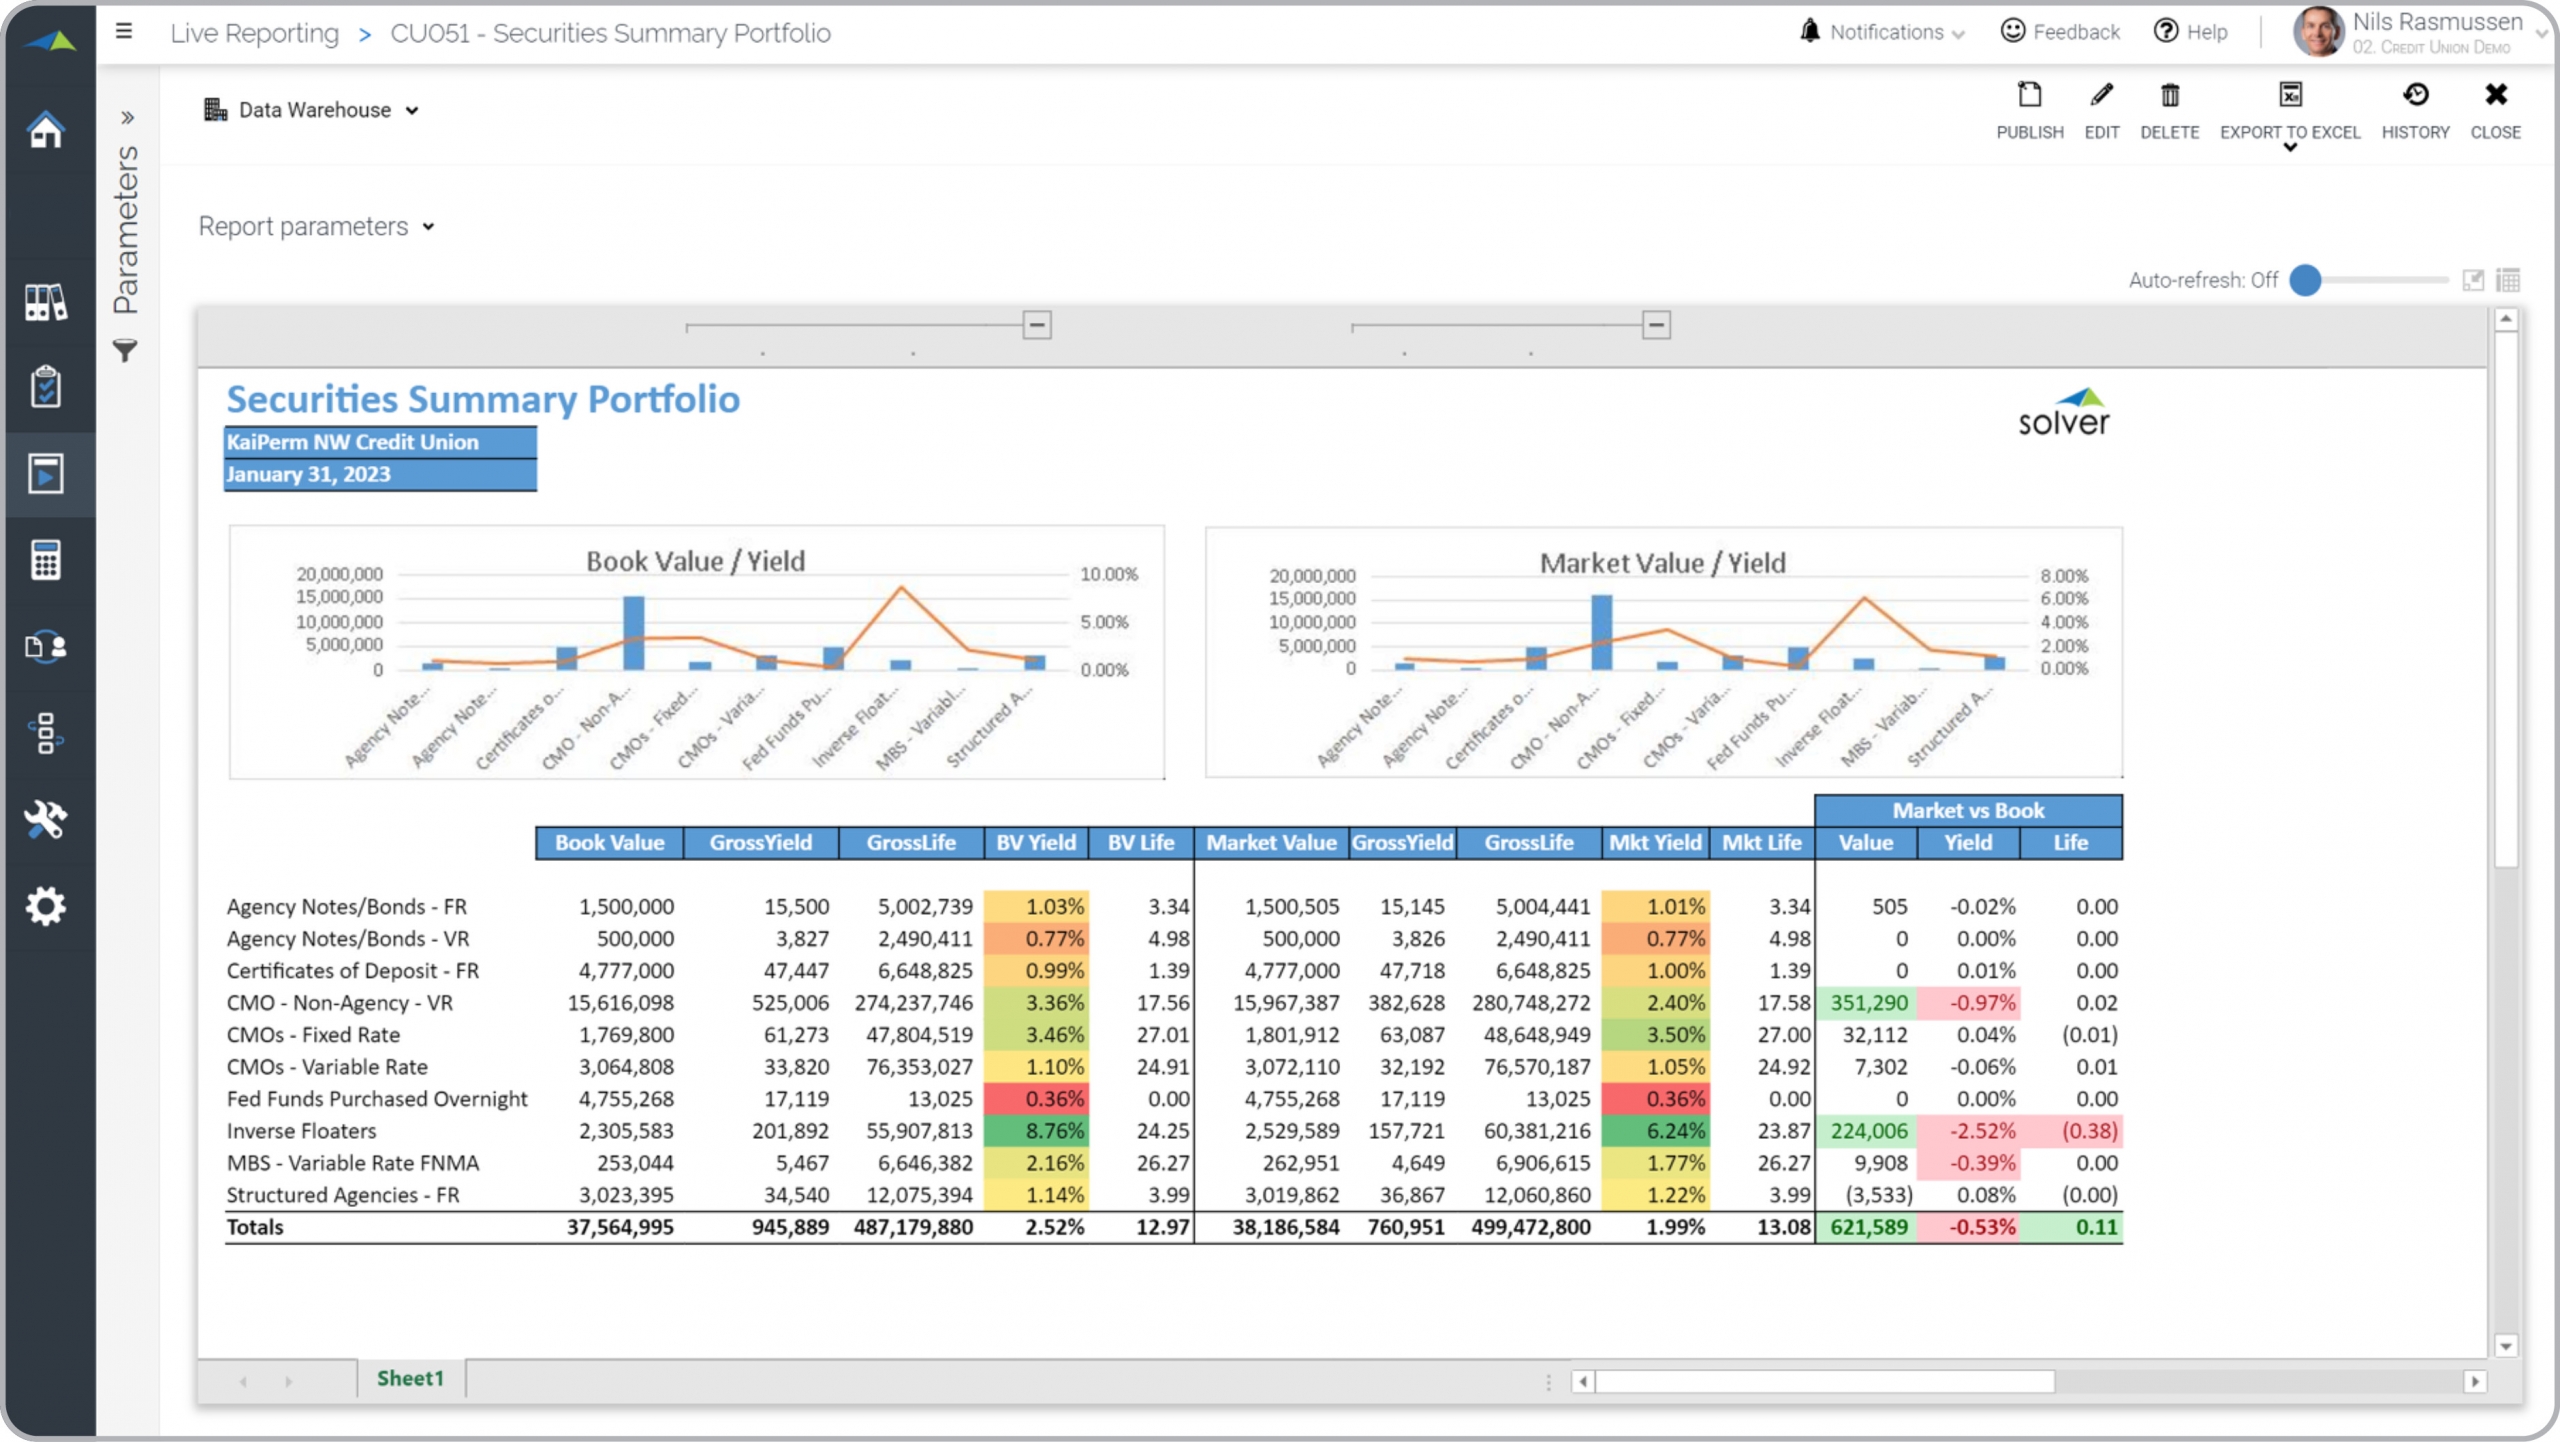Collapse the first column group minus button

point(1037,325)
